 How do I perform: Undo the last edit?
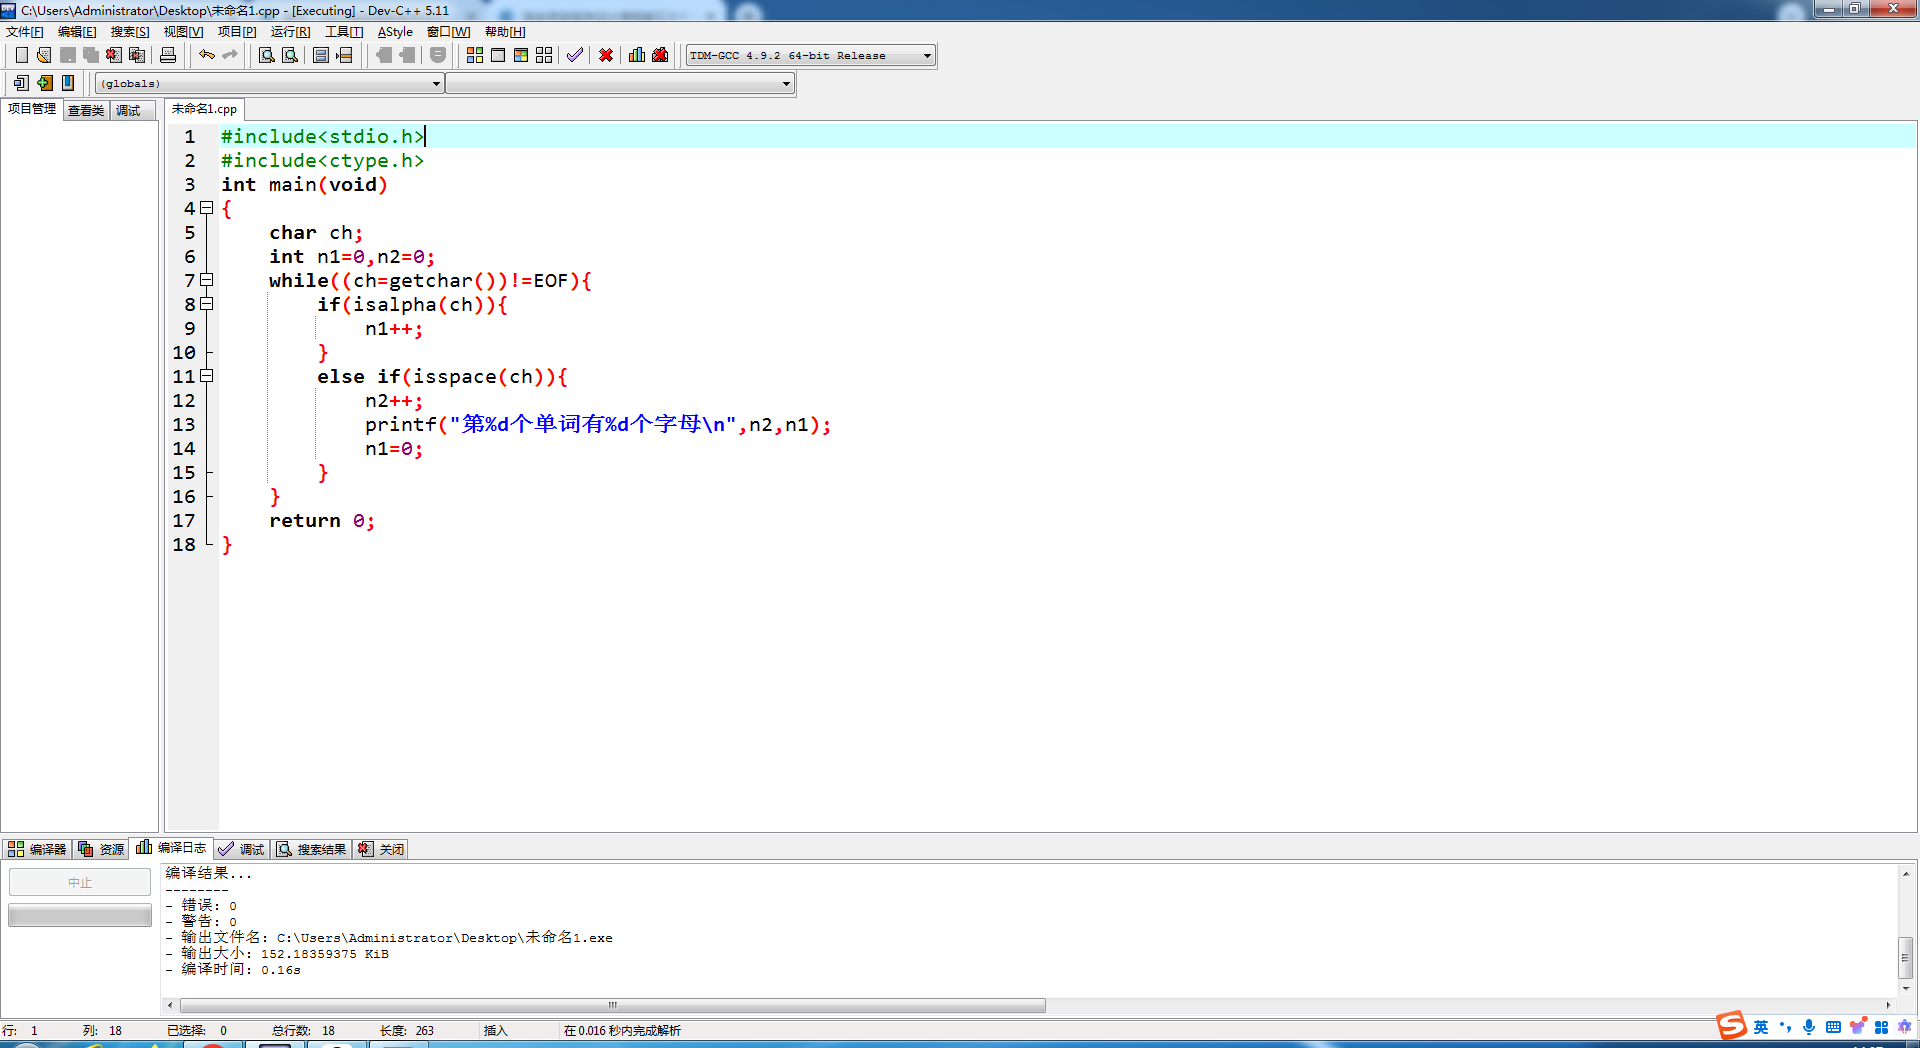coord(207,55)
